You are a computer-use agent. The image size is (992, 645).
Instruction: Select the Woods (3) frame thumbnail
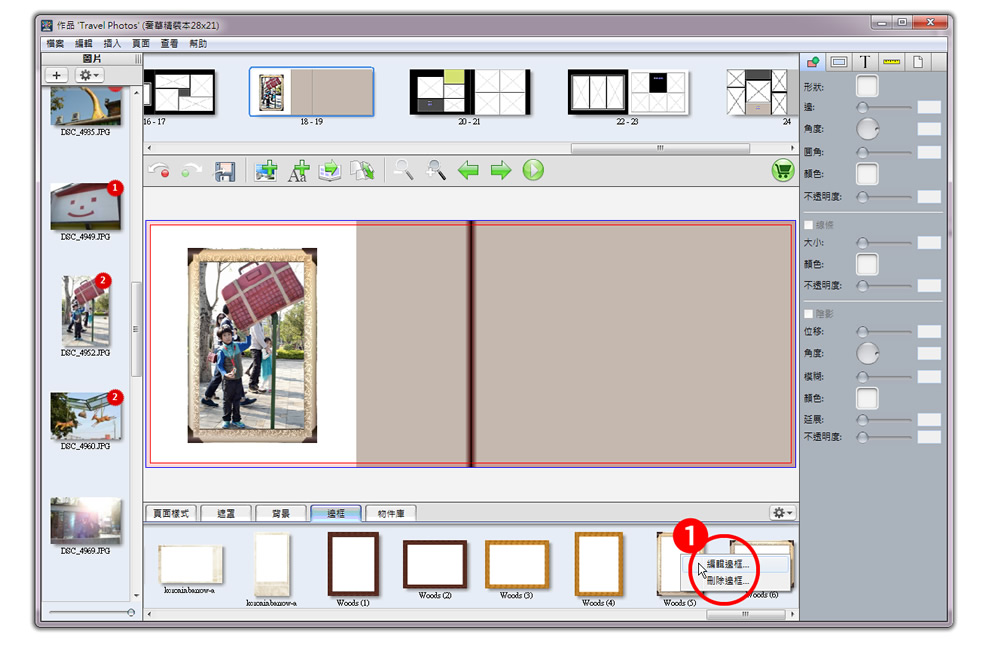pos(517,565)
